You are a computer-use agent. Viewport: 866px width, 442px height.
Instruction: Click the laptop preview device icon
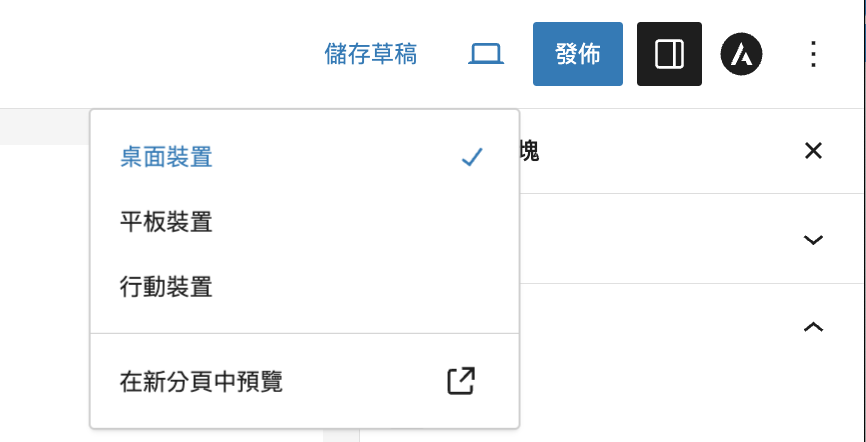(486, 54)
